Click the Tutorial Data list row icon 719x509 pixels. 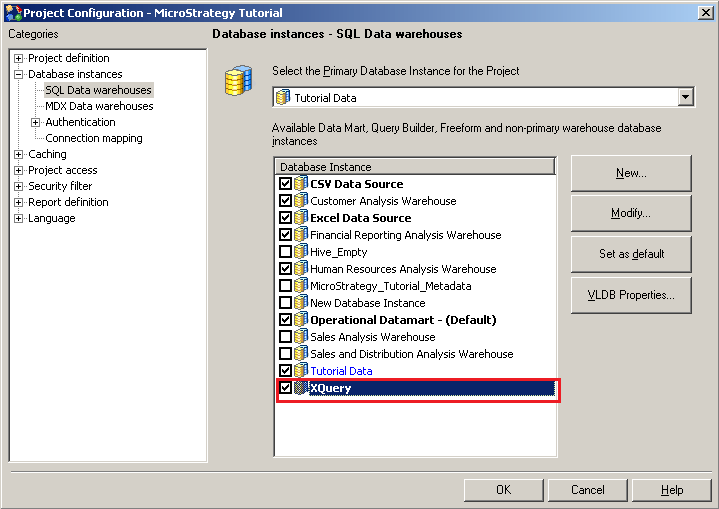(x=301, y=370)
